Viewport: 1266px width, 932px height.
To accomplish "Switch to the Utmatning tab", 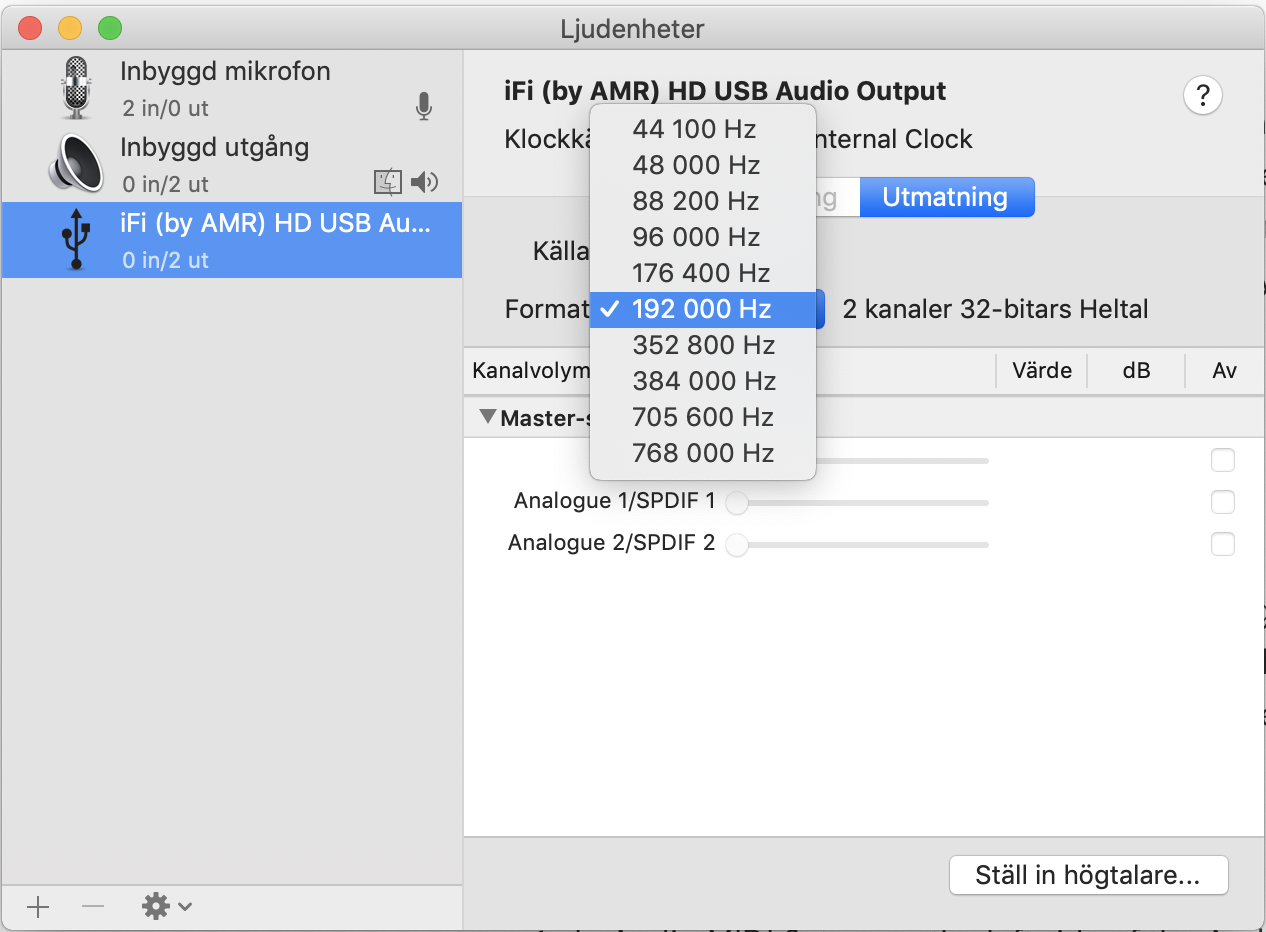I will pyautogui.click(x=945, y=197).
